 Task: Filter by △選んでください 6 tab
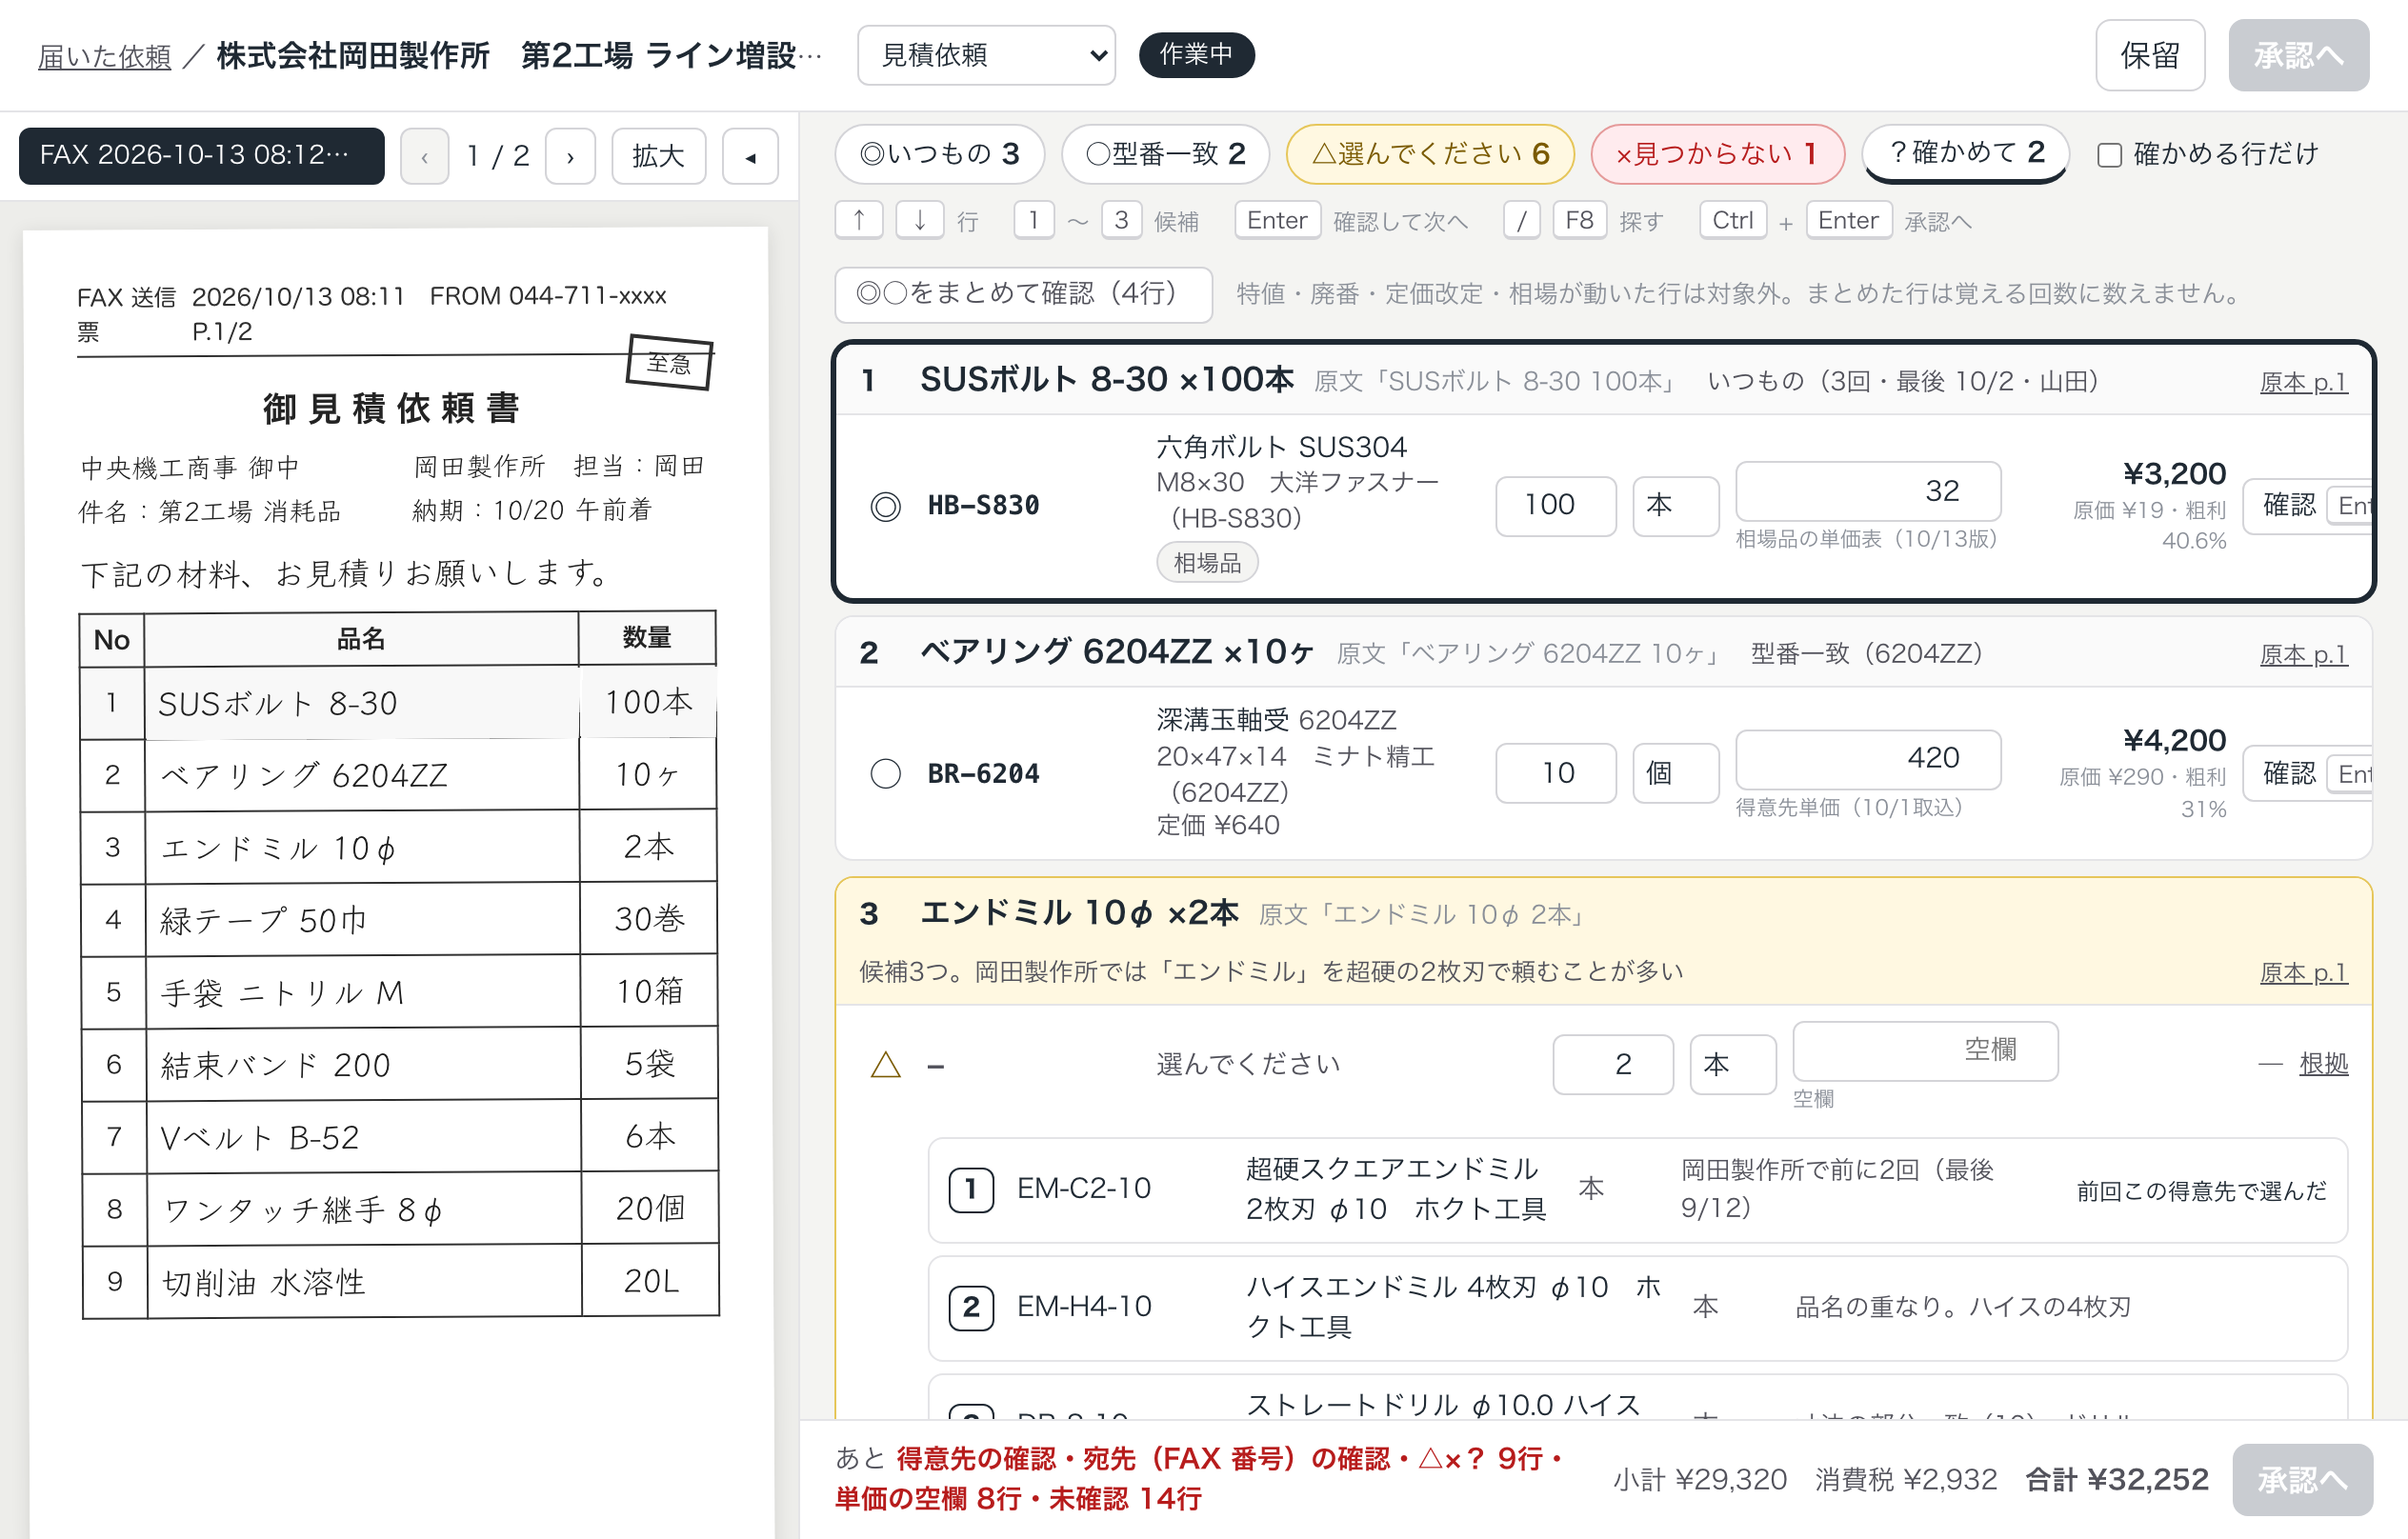coord(1430,154)
